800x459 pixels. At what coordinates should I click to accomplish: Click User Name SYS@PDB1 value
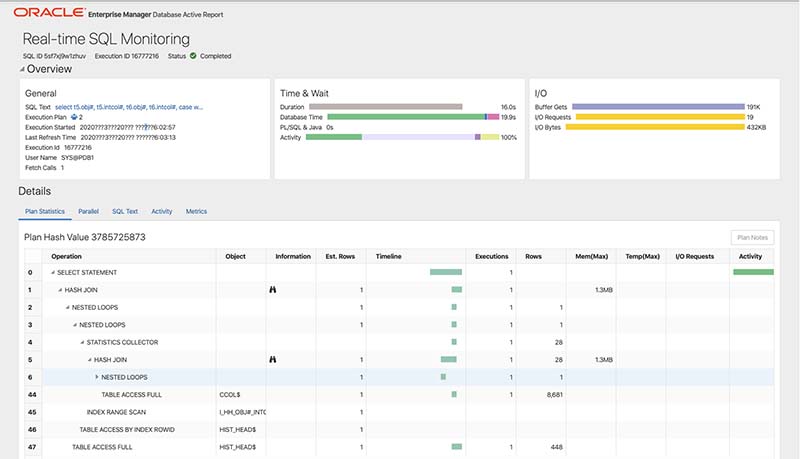[78, 158]
